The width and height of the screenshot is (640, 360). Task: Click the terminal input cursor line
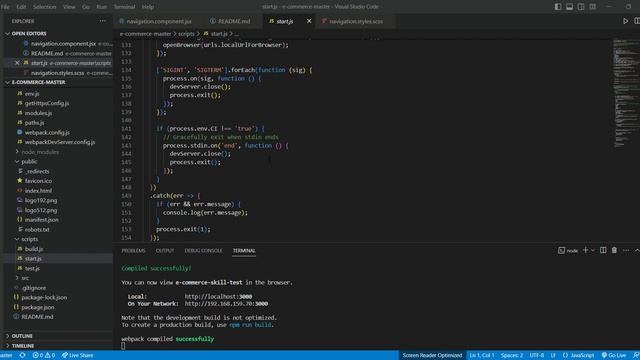(x=123, y=346)
